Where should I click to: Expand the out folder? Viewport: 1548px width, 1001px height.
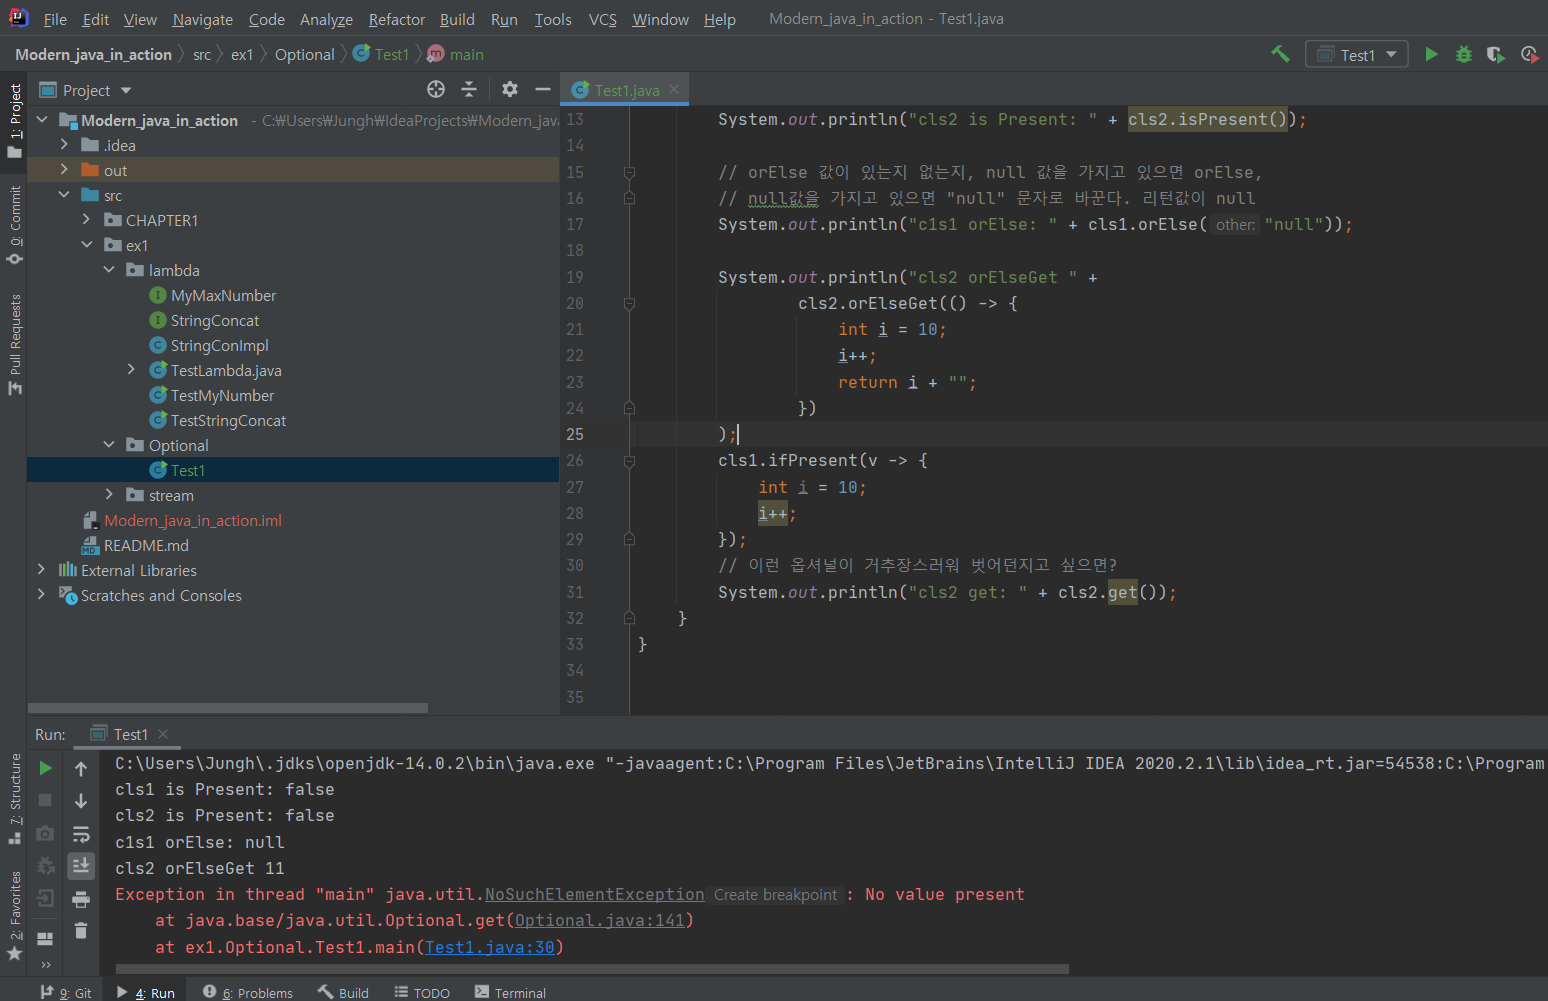coord(64,170)
